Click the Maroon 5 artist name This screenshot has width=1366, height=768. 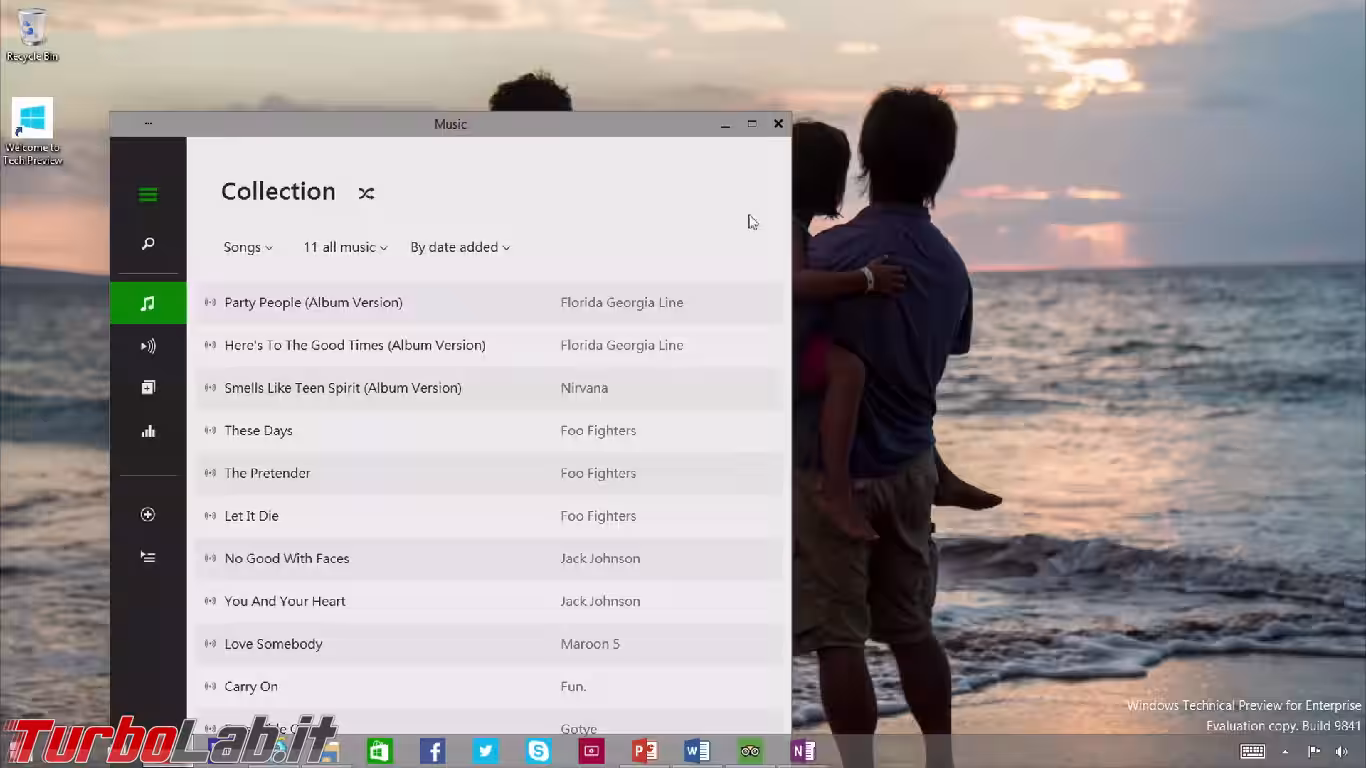click(x=590, y=644)
